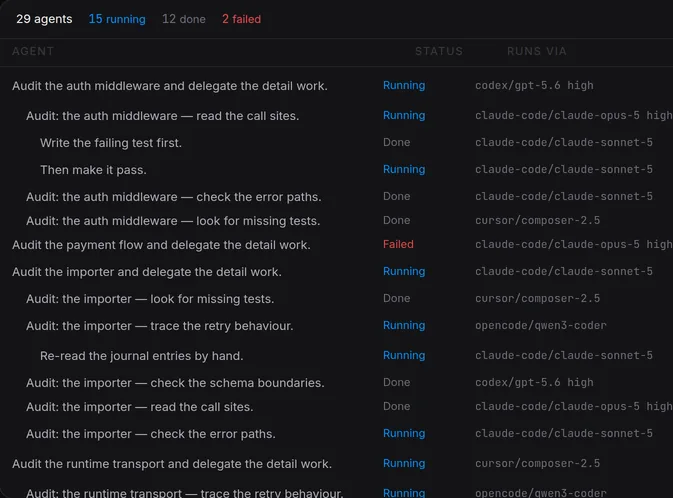Click 'cursor/composer-2.5' on importer missing tests row
Viewport: 673px width, 498px height.
537,298
